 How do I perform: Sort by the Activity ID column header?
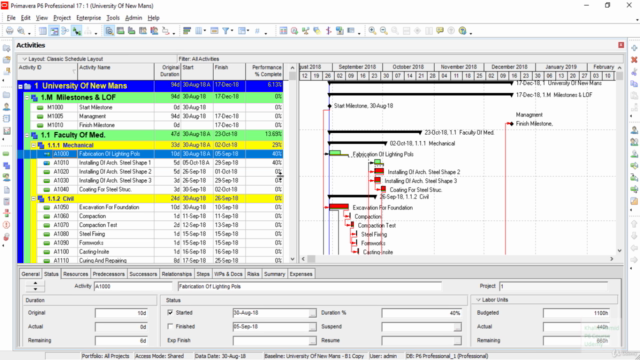(x=47, y=71)
